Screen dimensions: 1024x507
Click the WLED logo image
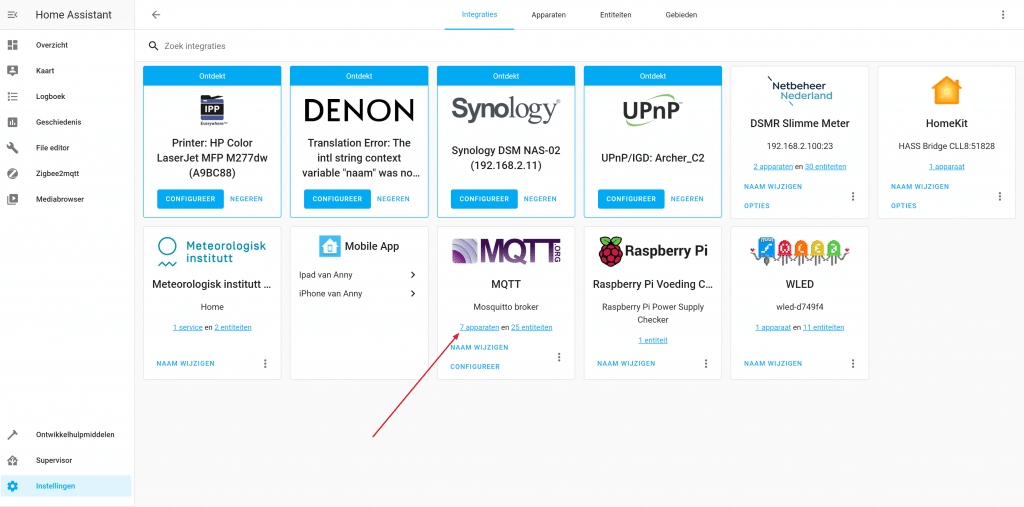[800, 252]
